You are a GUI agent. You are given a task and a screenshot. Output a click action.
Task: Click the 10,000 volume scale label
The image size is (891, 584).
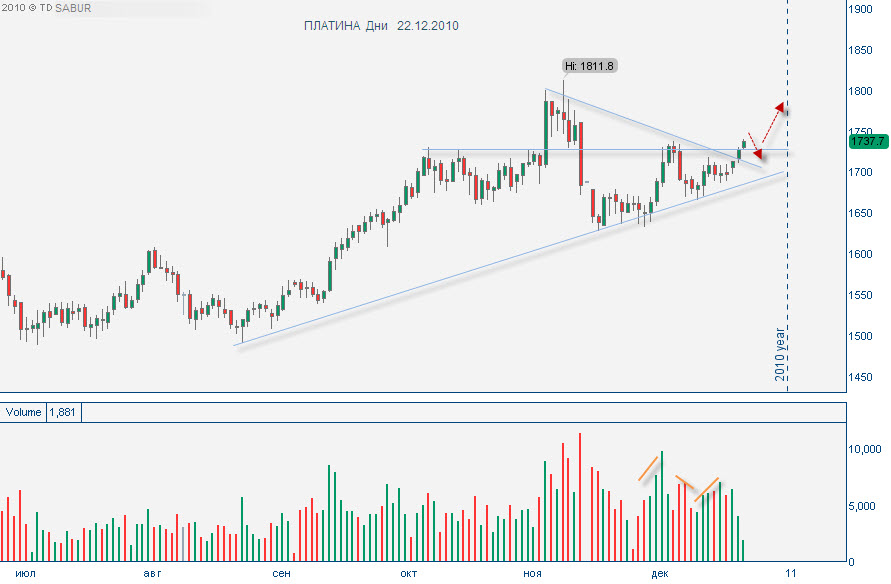coord(864,449)
